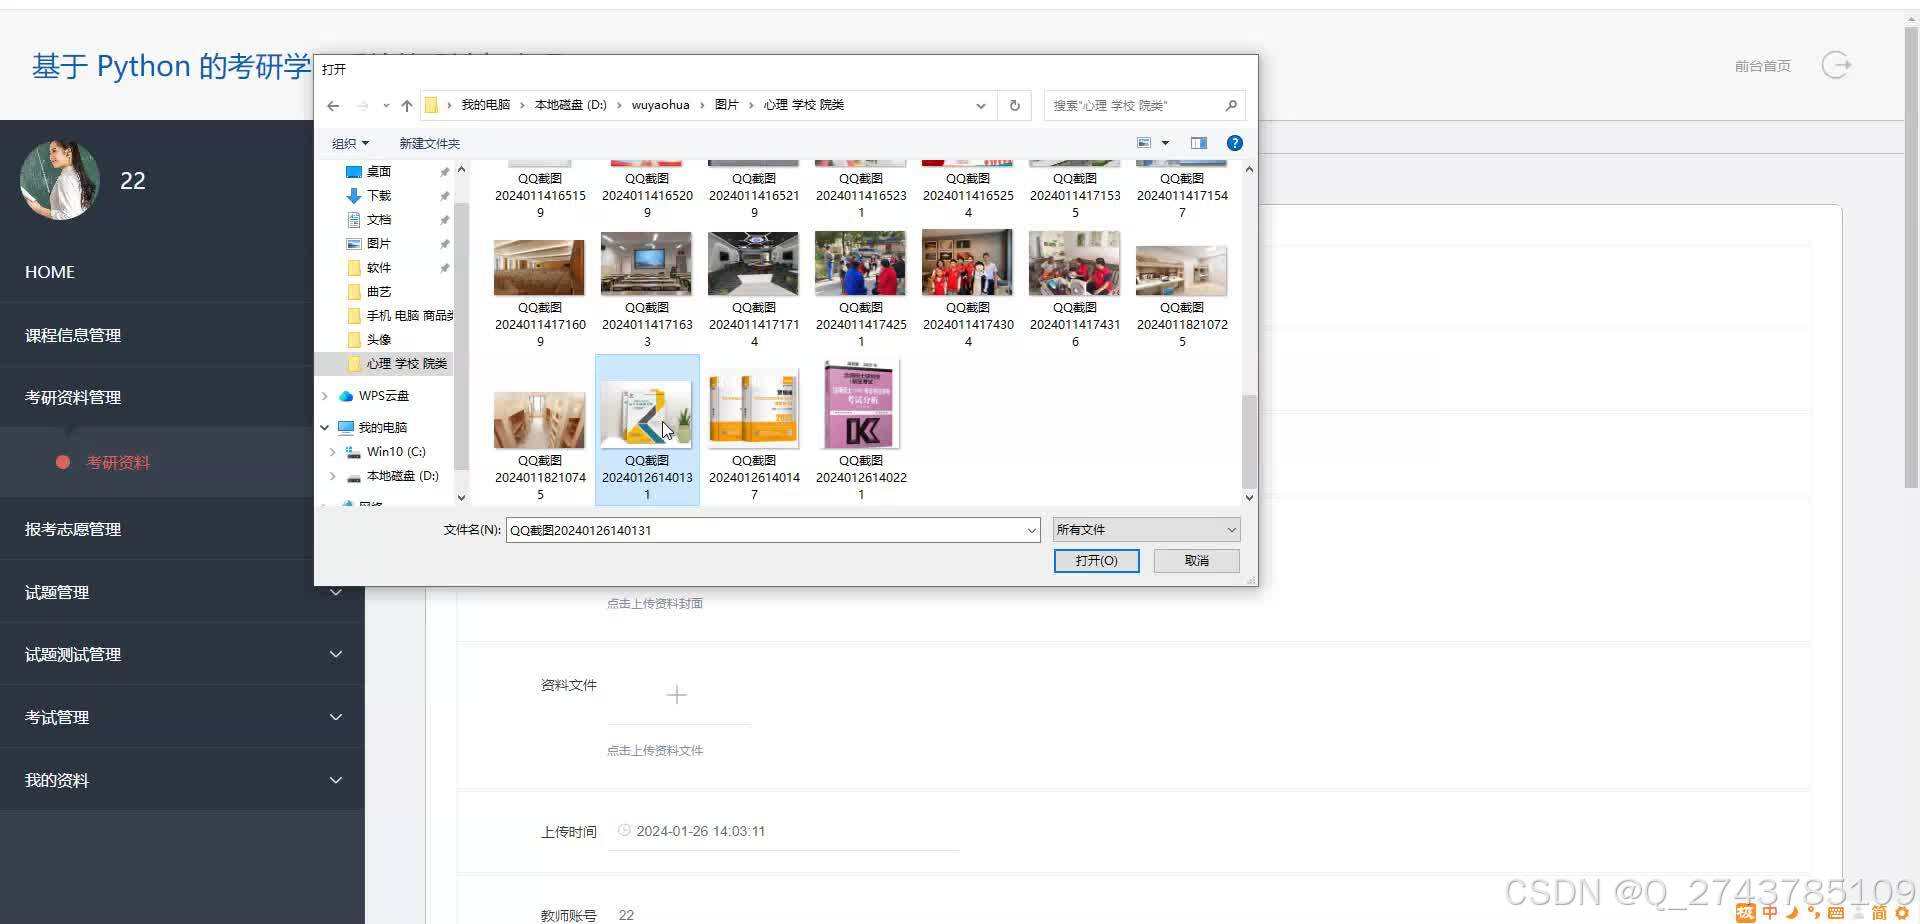Expand the 考试管理 sidebar menu
The height and width of the screenshot is (924, 1920).
tap(335, 717)
